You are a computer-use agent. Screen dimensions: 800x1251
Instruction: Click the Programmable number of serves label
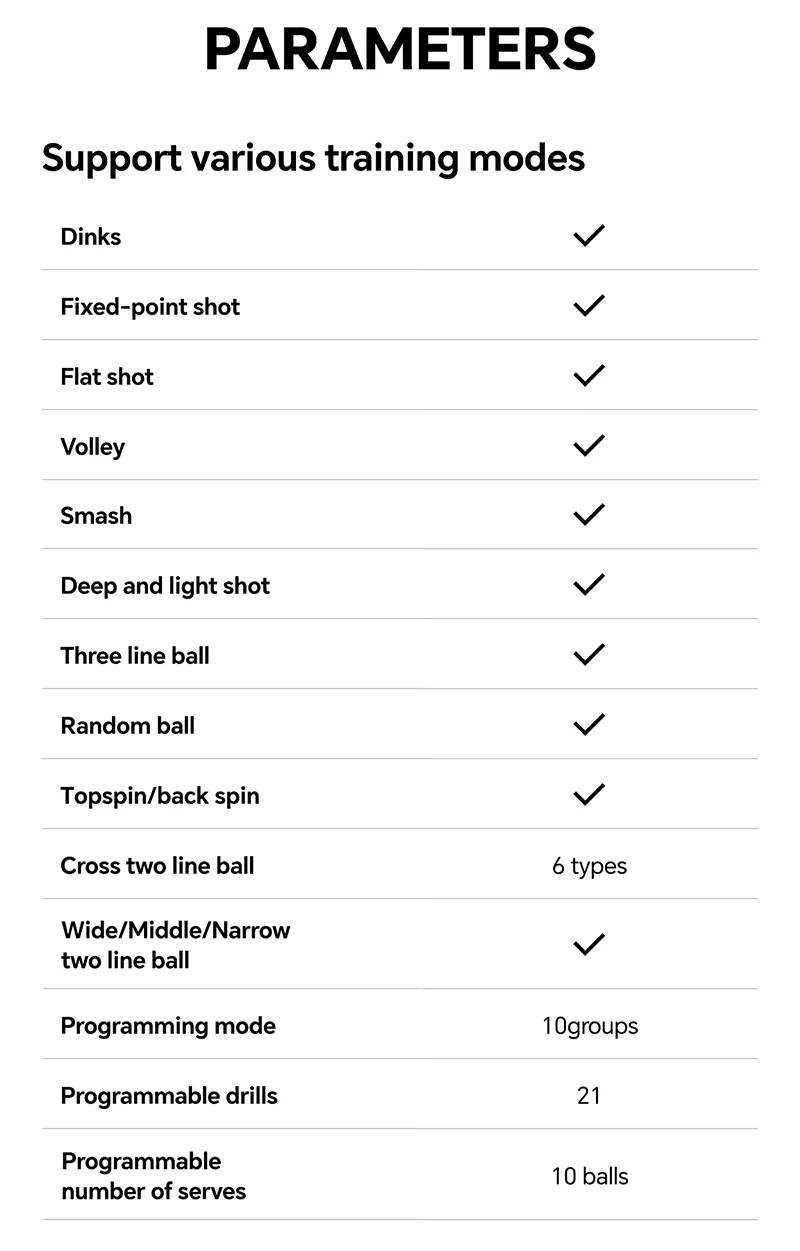click(x=153, y=1176)
